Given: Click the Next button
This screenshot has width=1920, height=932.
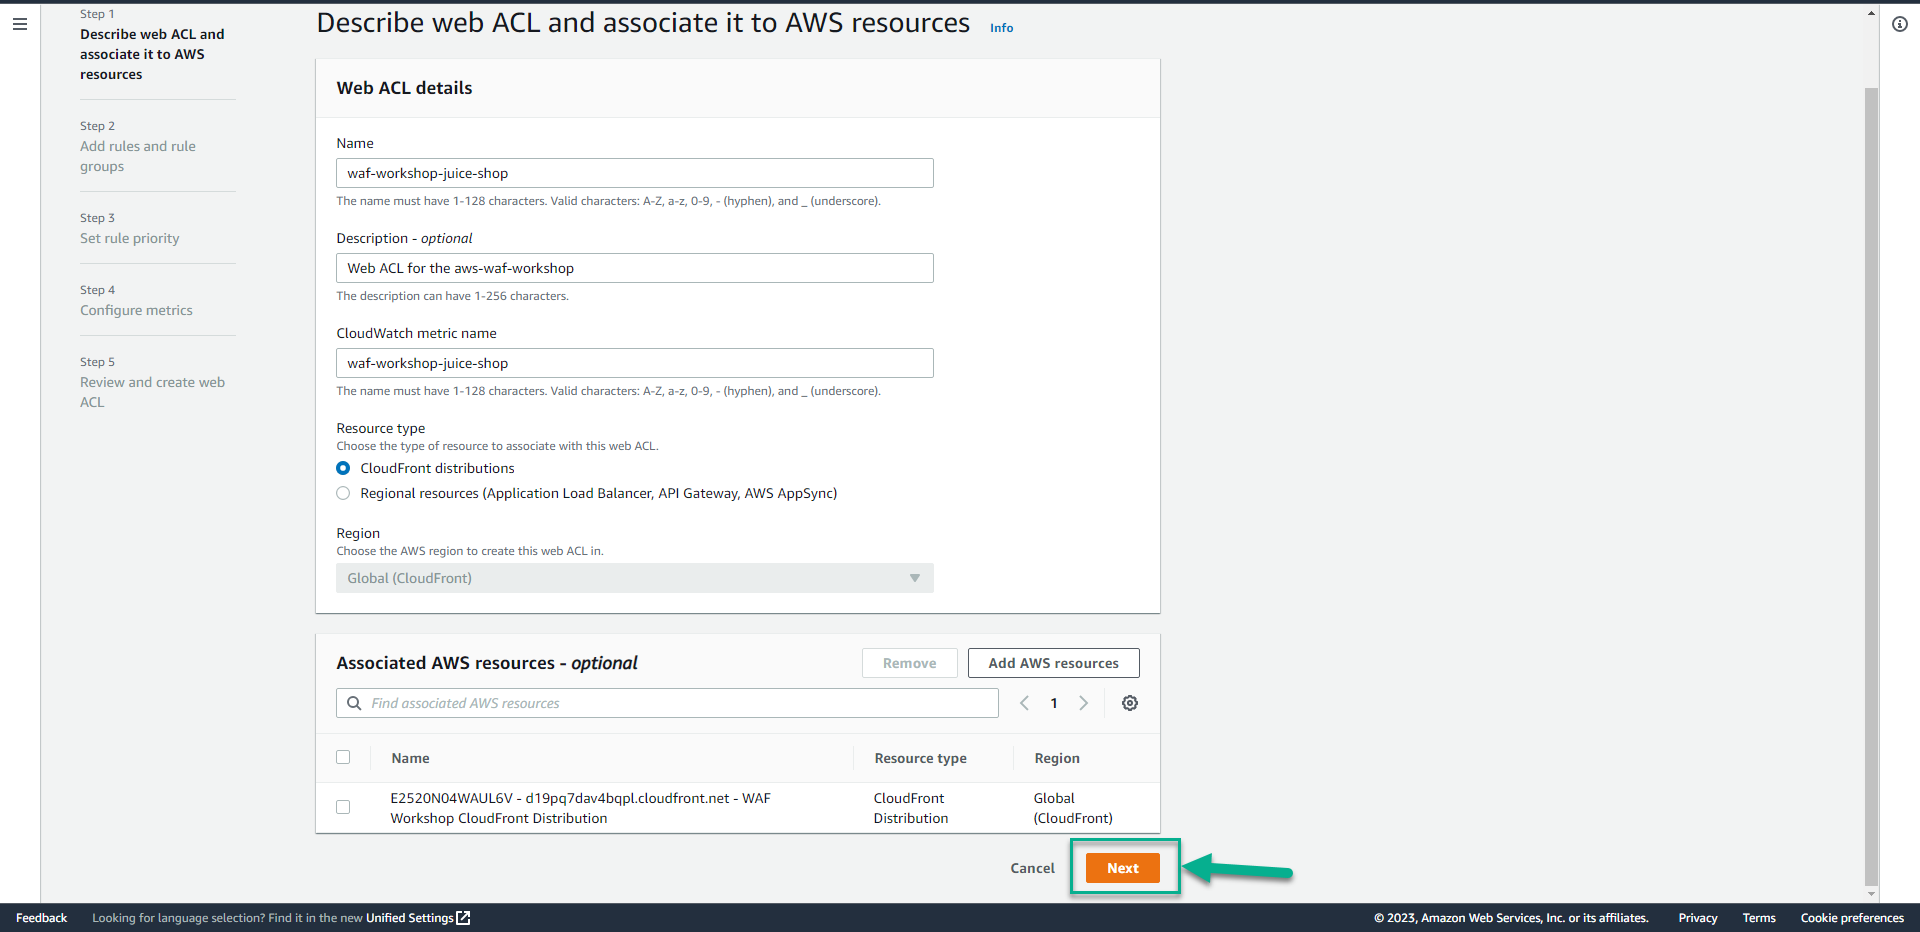Looking at the screenshot, I should pos(1123,868).
